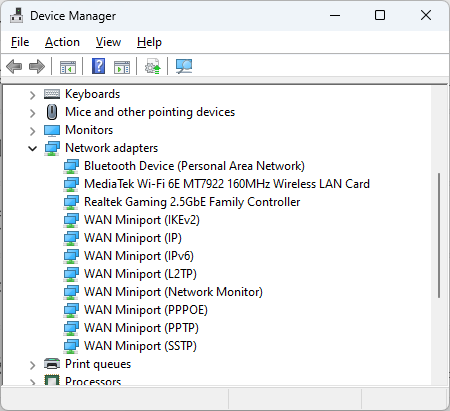Screen dimensions: 450x411
Task: Click Scan for hardware changes icon
Action: click(x=184, y=66)
